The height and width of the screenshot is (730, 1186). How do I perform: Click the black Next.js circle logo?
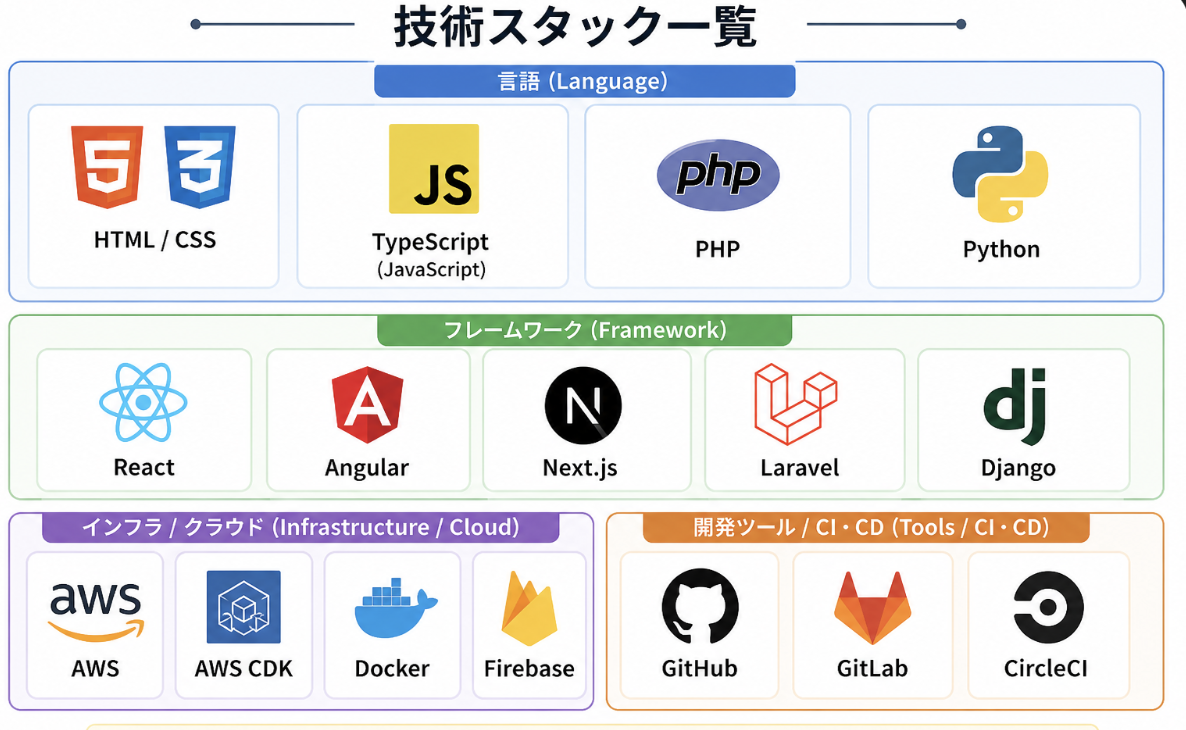point(583,405)
